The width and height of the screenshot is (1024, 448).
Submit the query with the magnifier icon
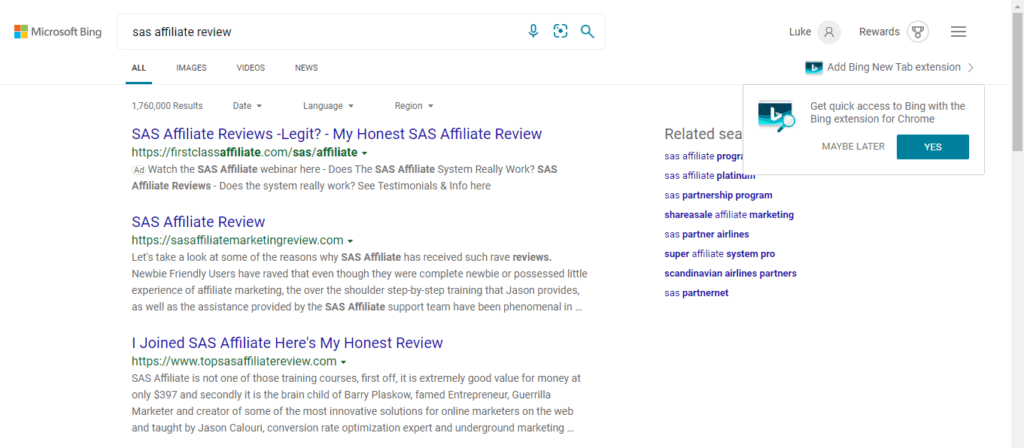point(588,31)
